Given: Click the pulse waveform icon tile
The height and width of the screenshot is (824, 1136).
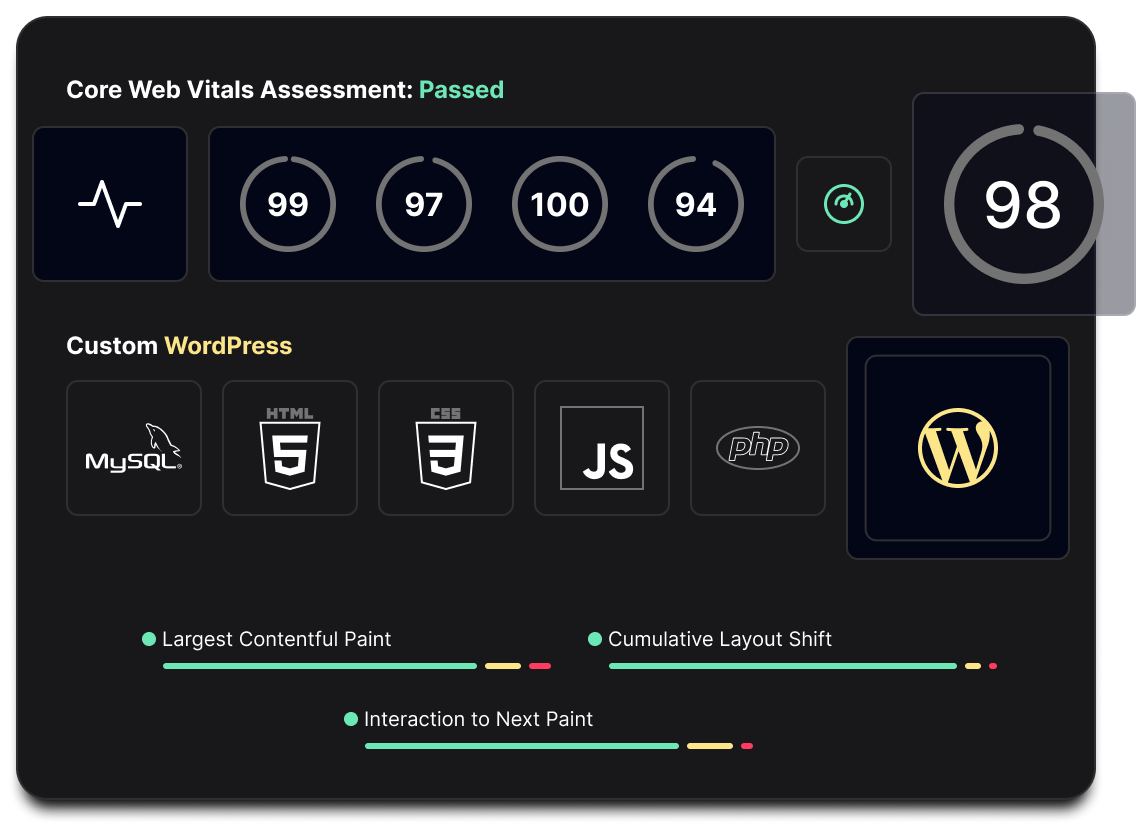Looking at the screenshot, I should pyautogui.click(x=110, y=204).
